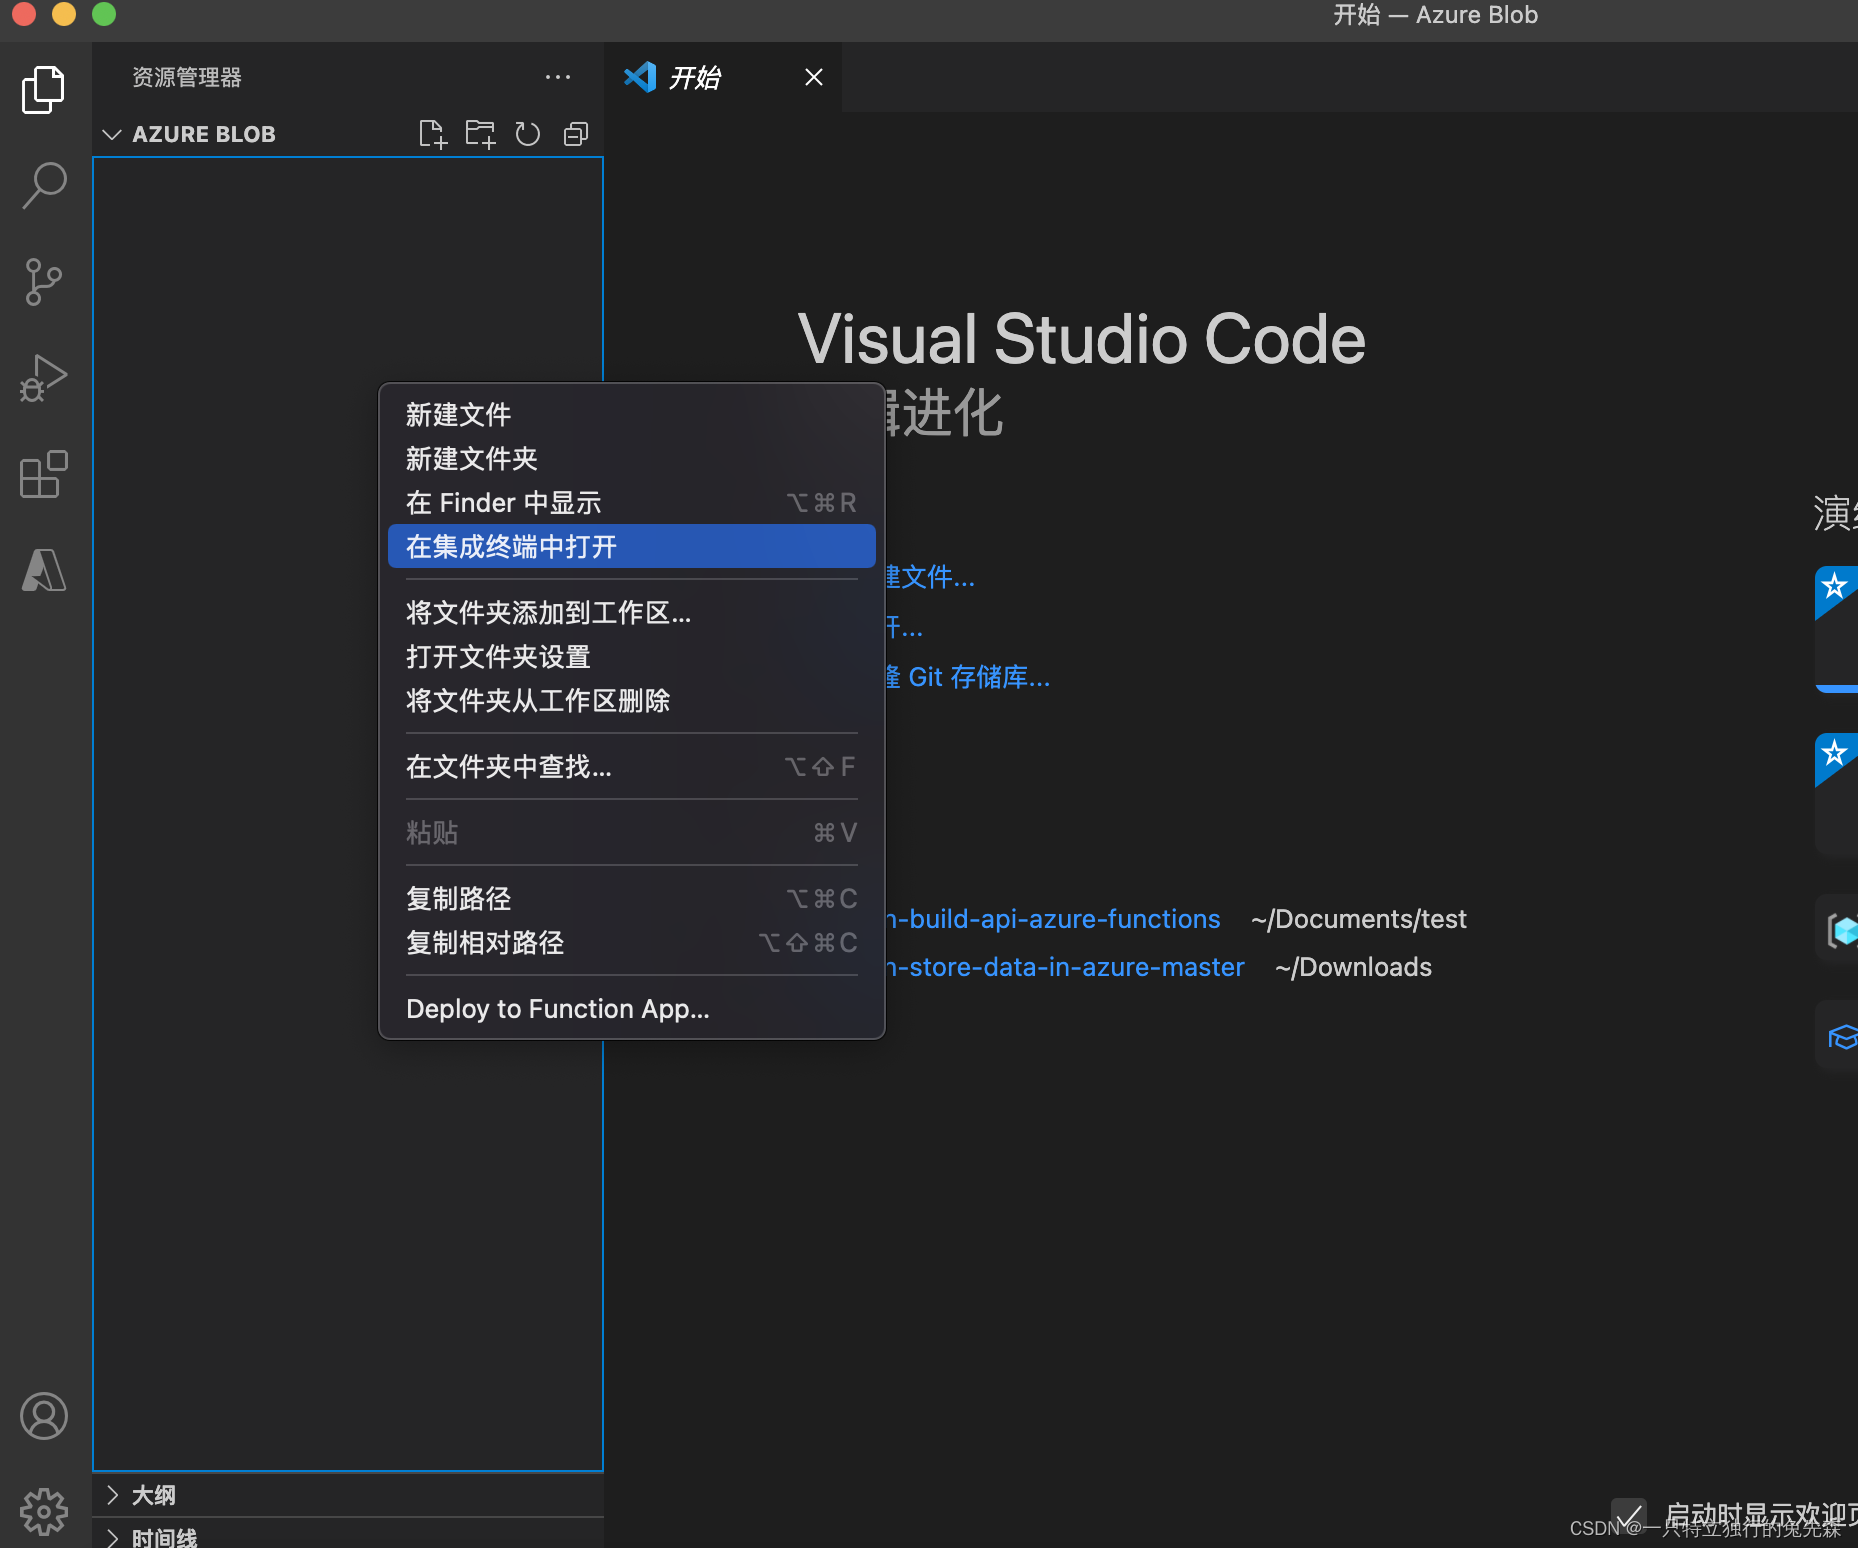This screenshot has width=1858, height=1548.
Task: Open the walkthrough card with graduation cap icon
Action: [x=1837, y=1036]
